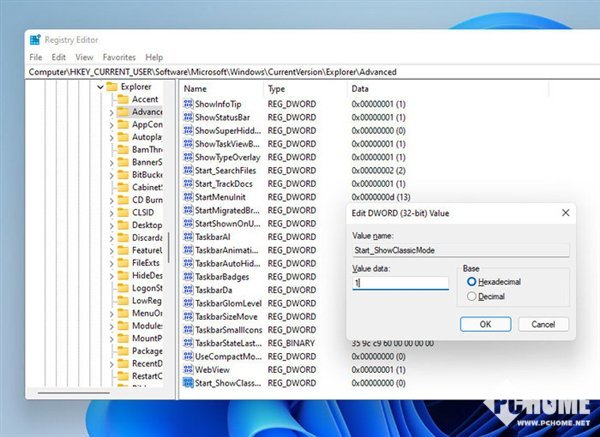This screenshot has height=437, width=600.
Task: Click the TaskbarDa value icon
Action: pos(188,290)
